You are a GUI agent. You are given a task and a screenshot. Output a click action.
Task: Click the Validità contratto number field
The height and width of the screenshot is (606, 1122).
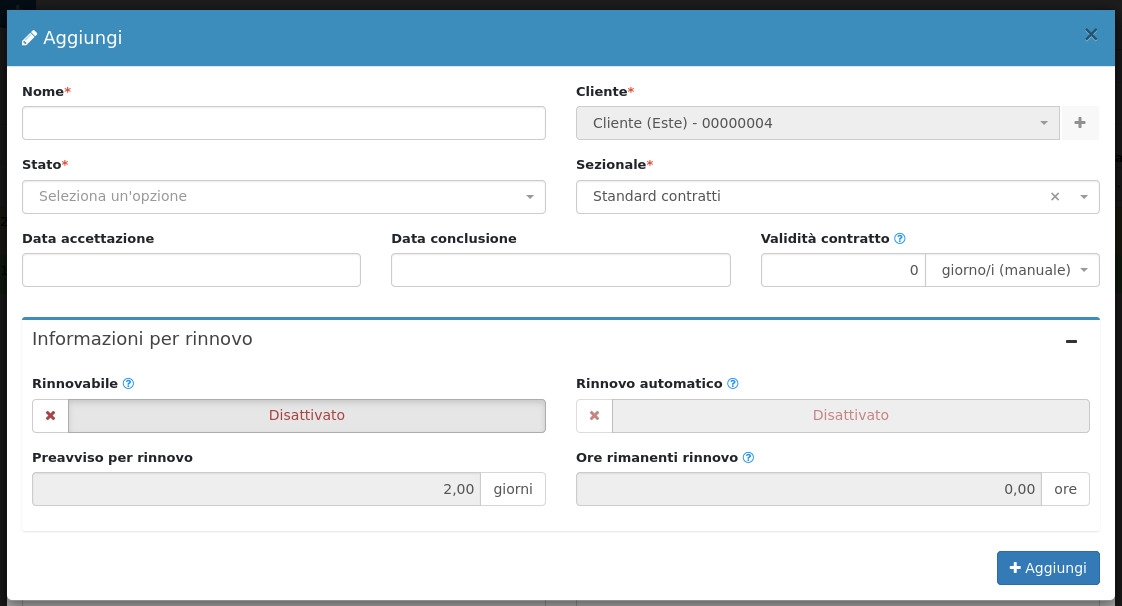coord(843,270)
